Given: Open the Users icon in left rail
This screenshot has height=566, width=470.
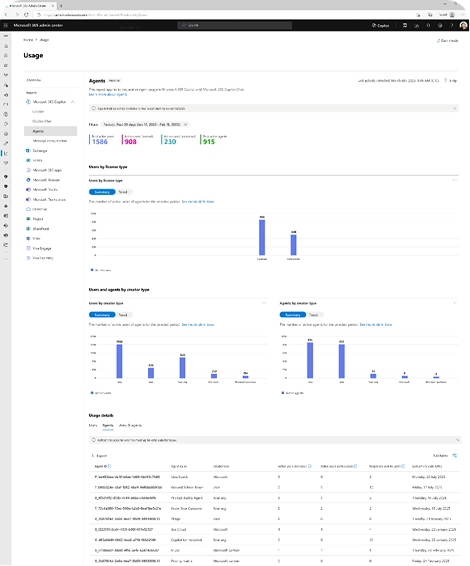Looking at the screenshot, I should pos(5,56).
